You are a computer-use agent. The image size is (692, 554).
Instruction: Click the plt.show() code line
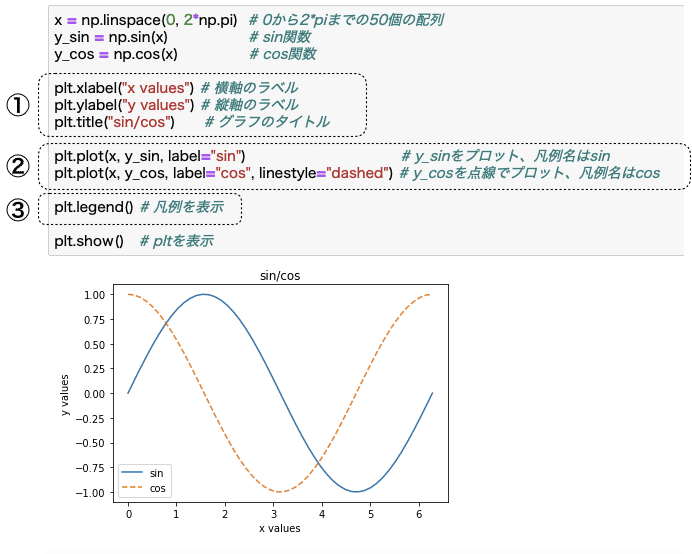[89, 241]
